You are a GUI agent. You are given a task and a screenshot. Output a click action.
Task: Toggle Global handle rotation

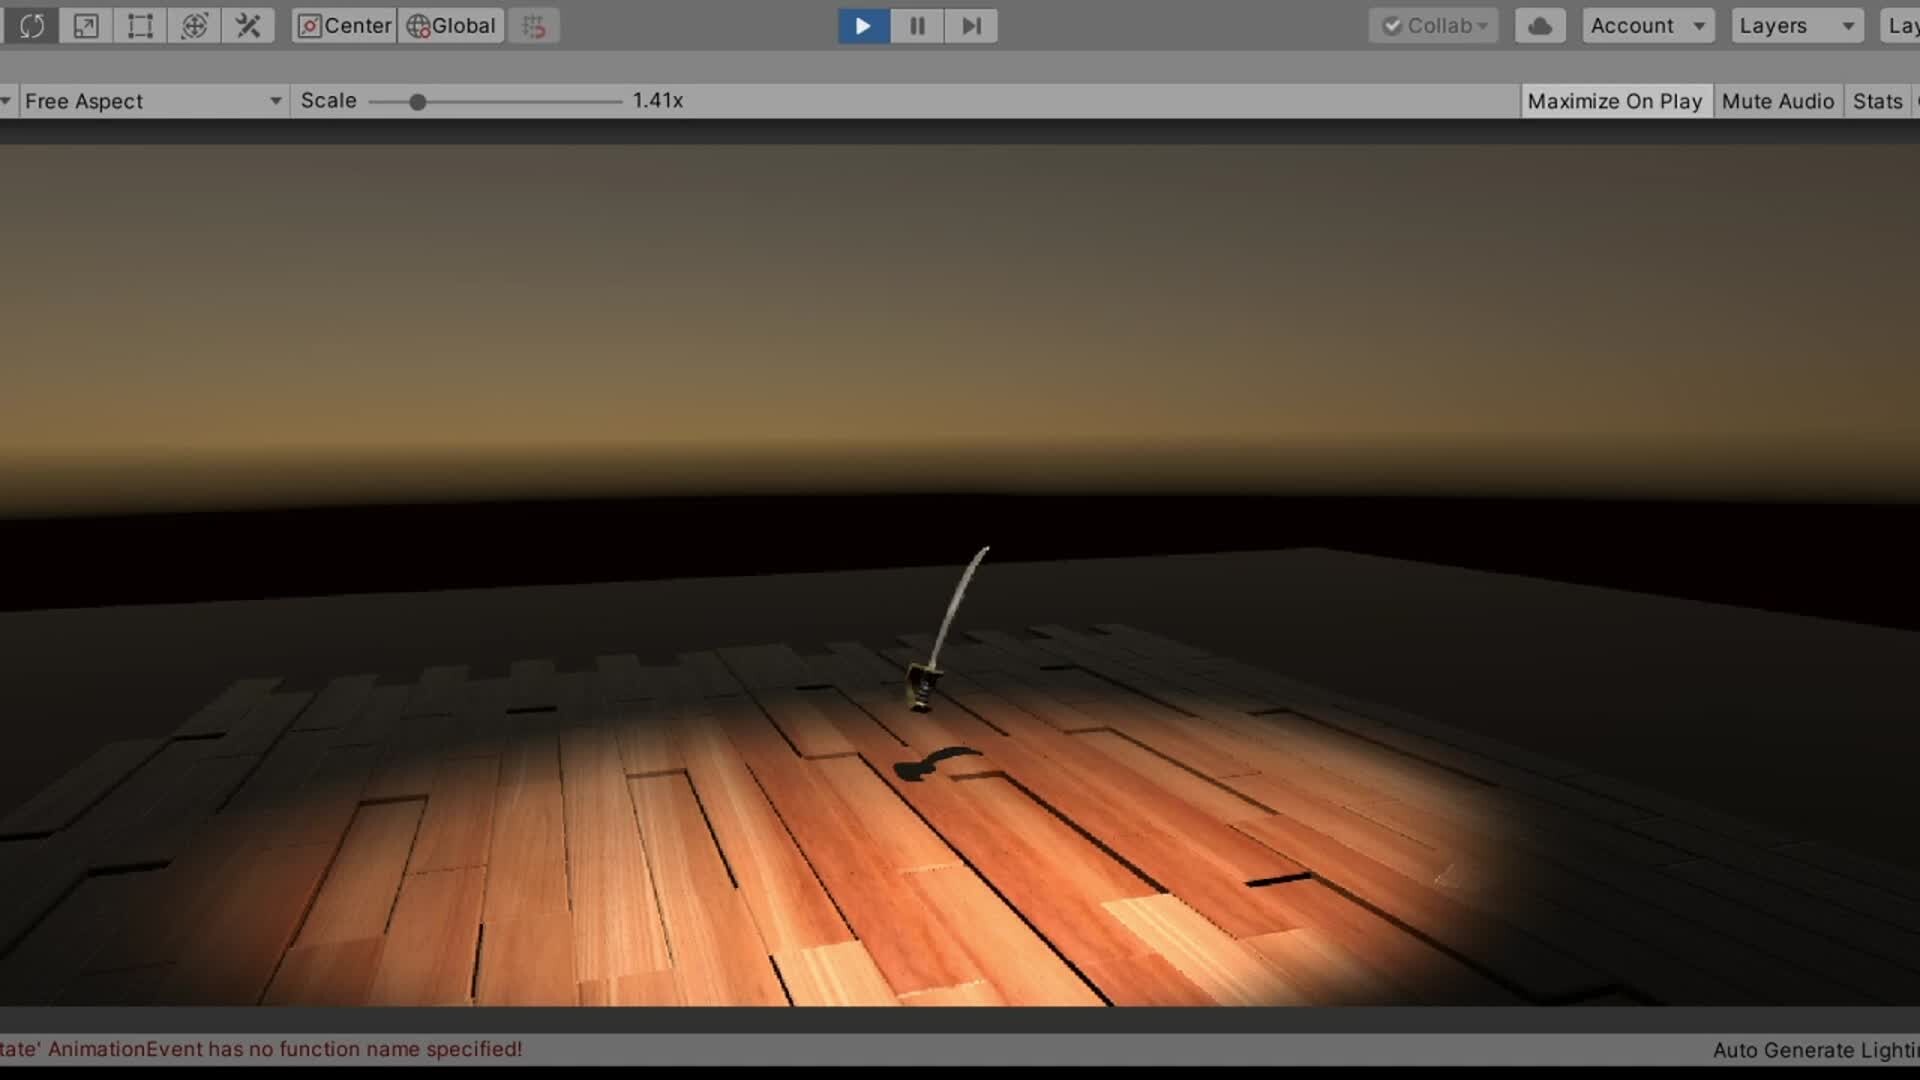(452, 26)
